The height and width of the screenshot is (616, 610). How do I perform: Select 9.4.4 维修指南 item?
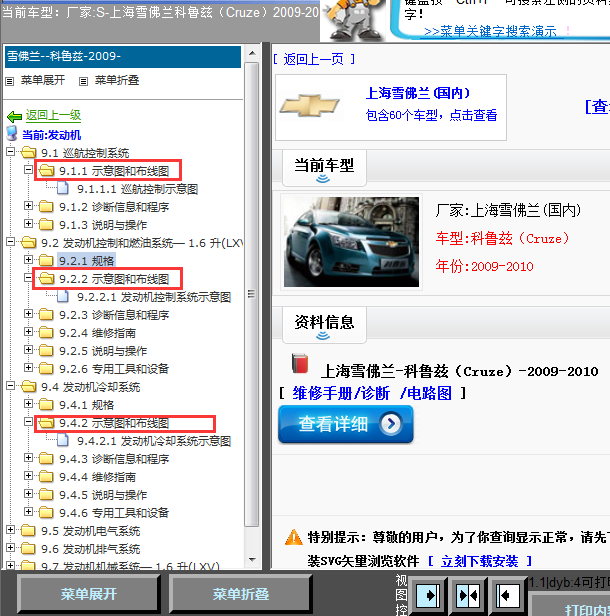point(97,477)
